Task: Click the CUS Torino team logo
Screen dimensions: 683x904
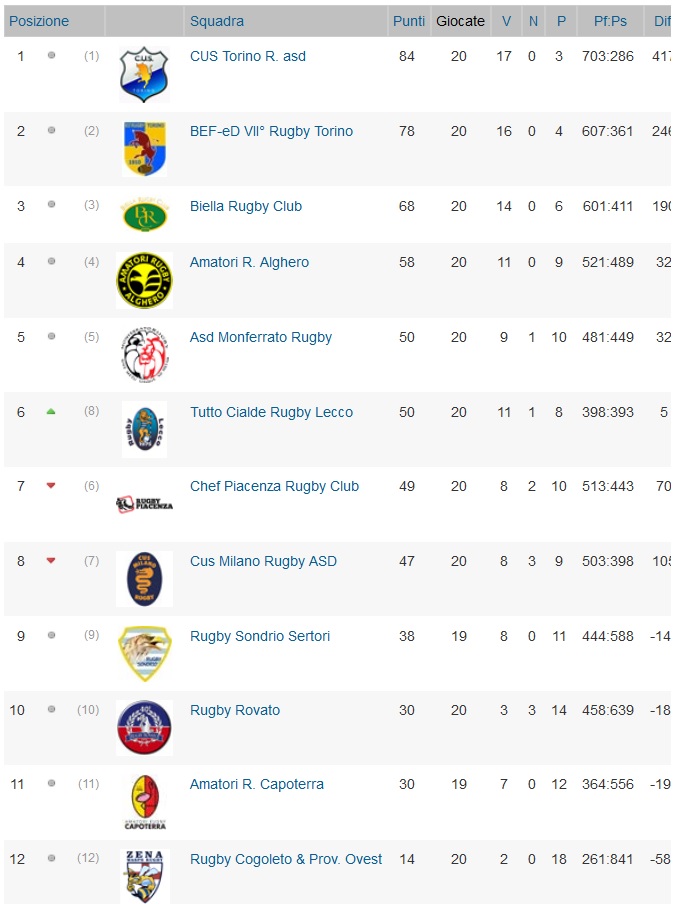Action: 144,74
